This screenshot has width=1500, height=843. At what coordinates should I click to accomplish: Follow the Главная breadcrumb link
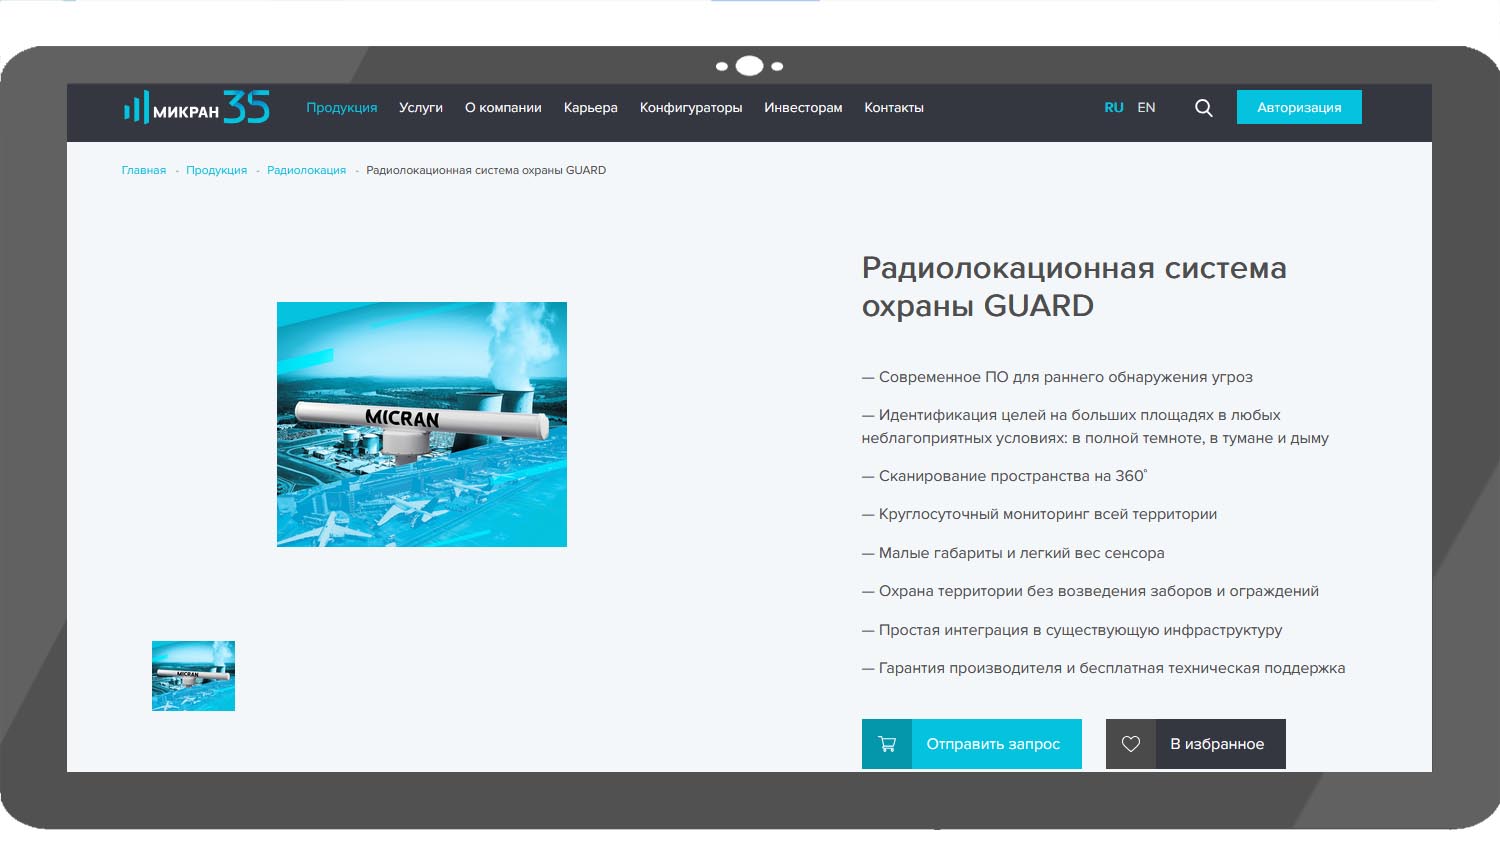tap(144, 170)
